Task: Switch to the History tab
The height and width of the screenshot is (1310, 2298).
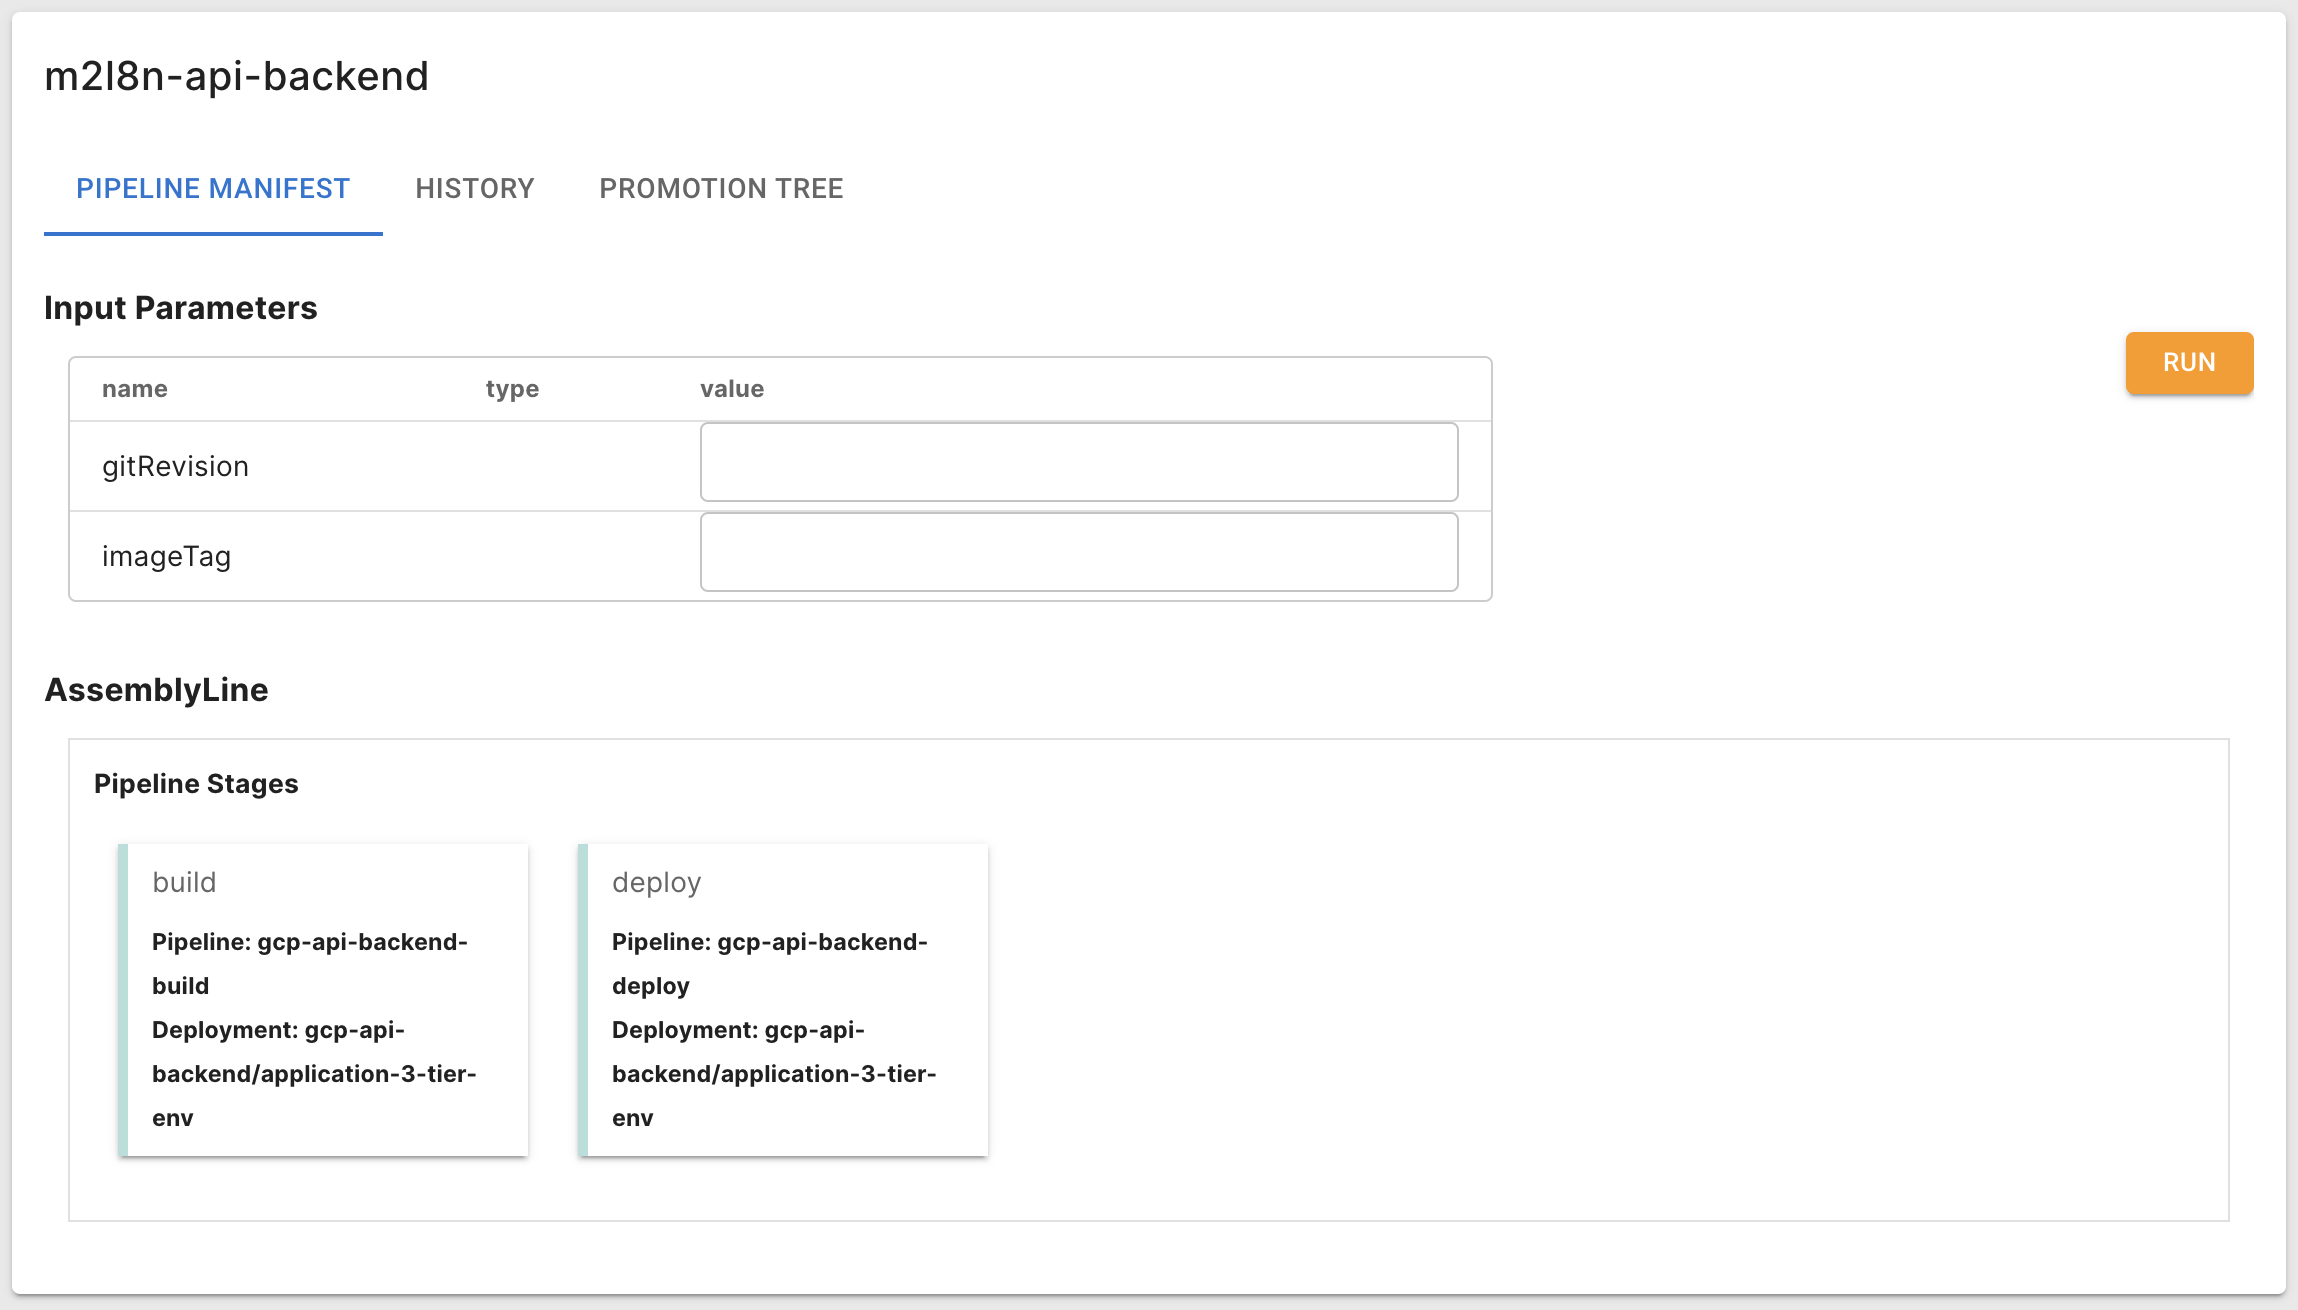Action: pos(475,188)
